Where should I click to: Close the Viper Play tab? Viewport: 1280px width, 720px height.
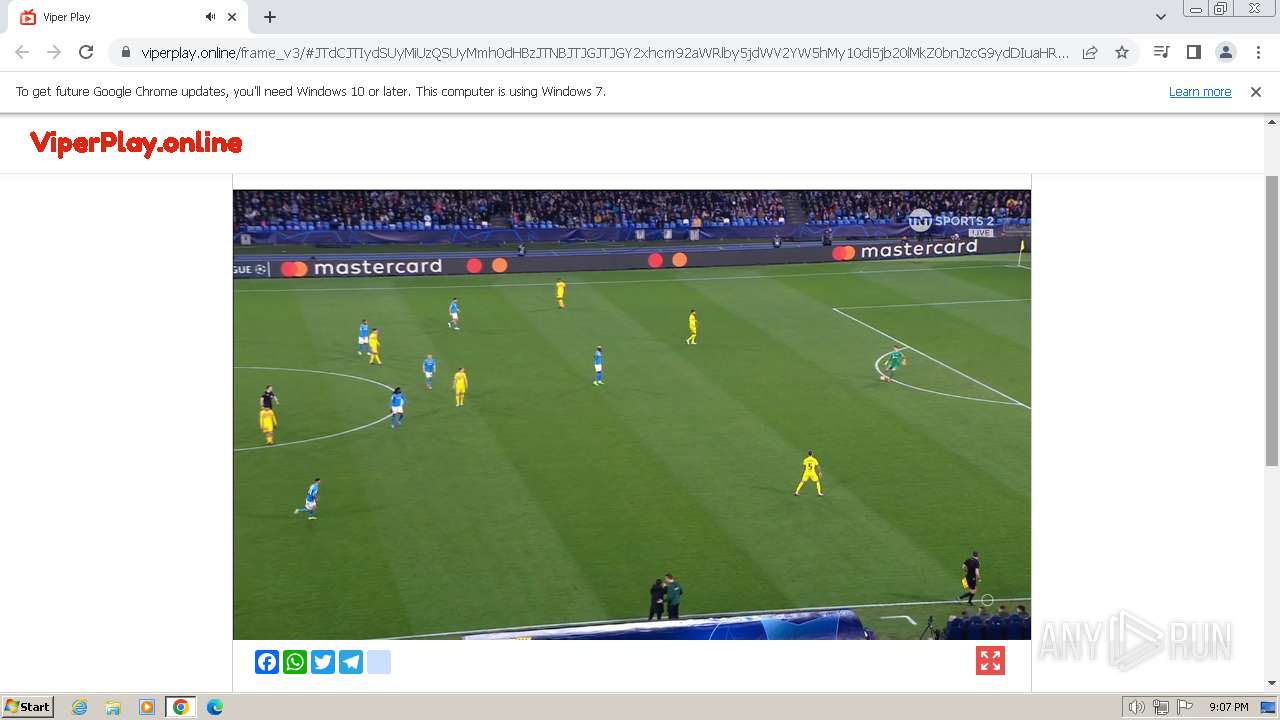[x=232, y=17]
